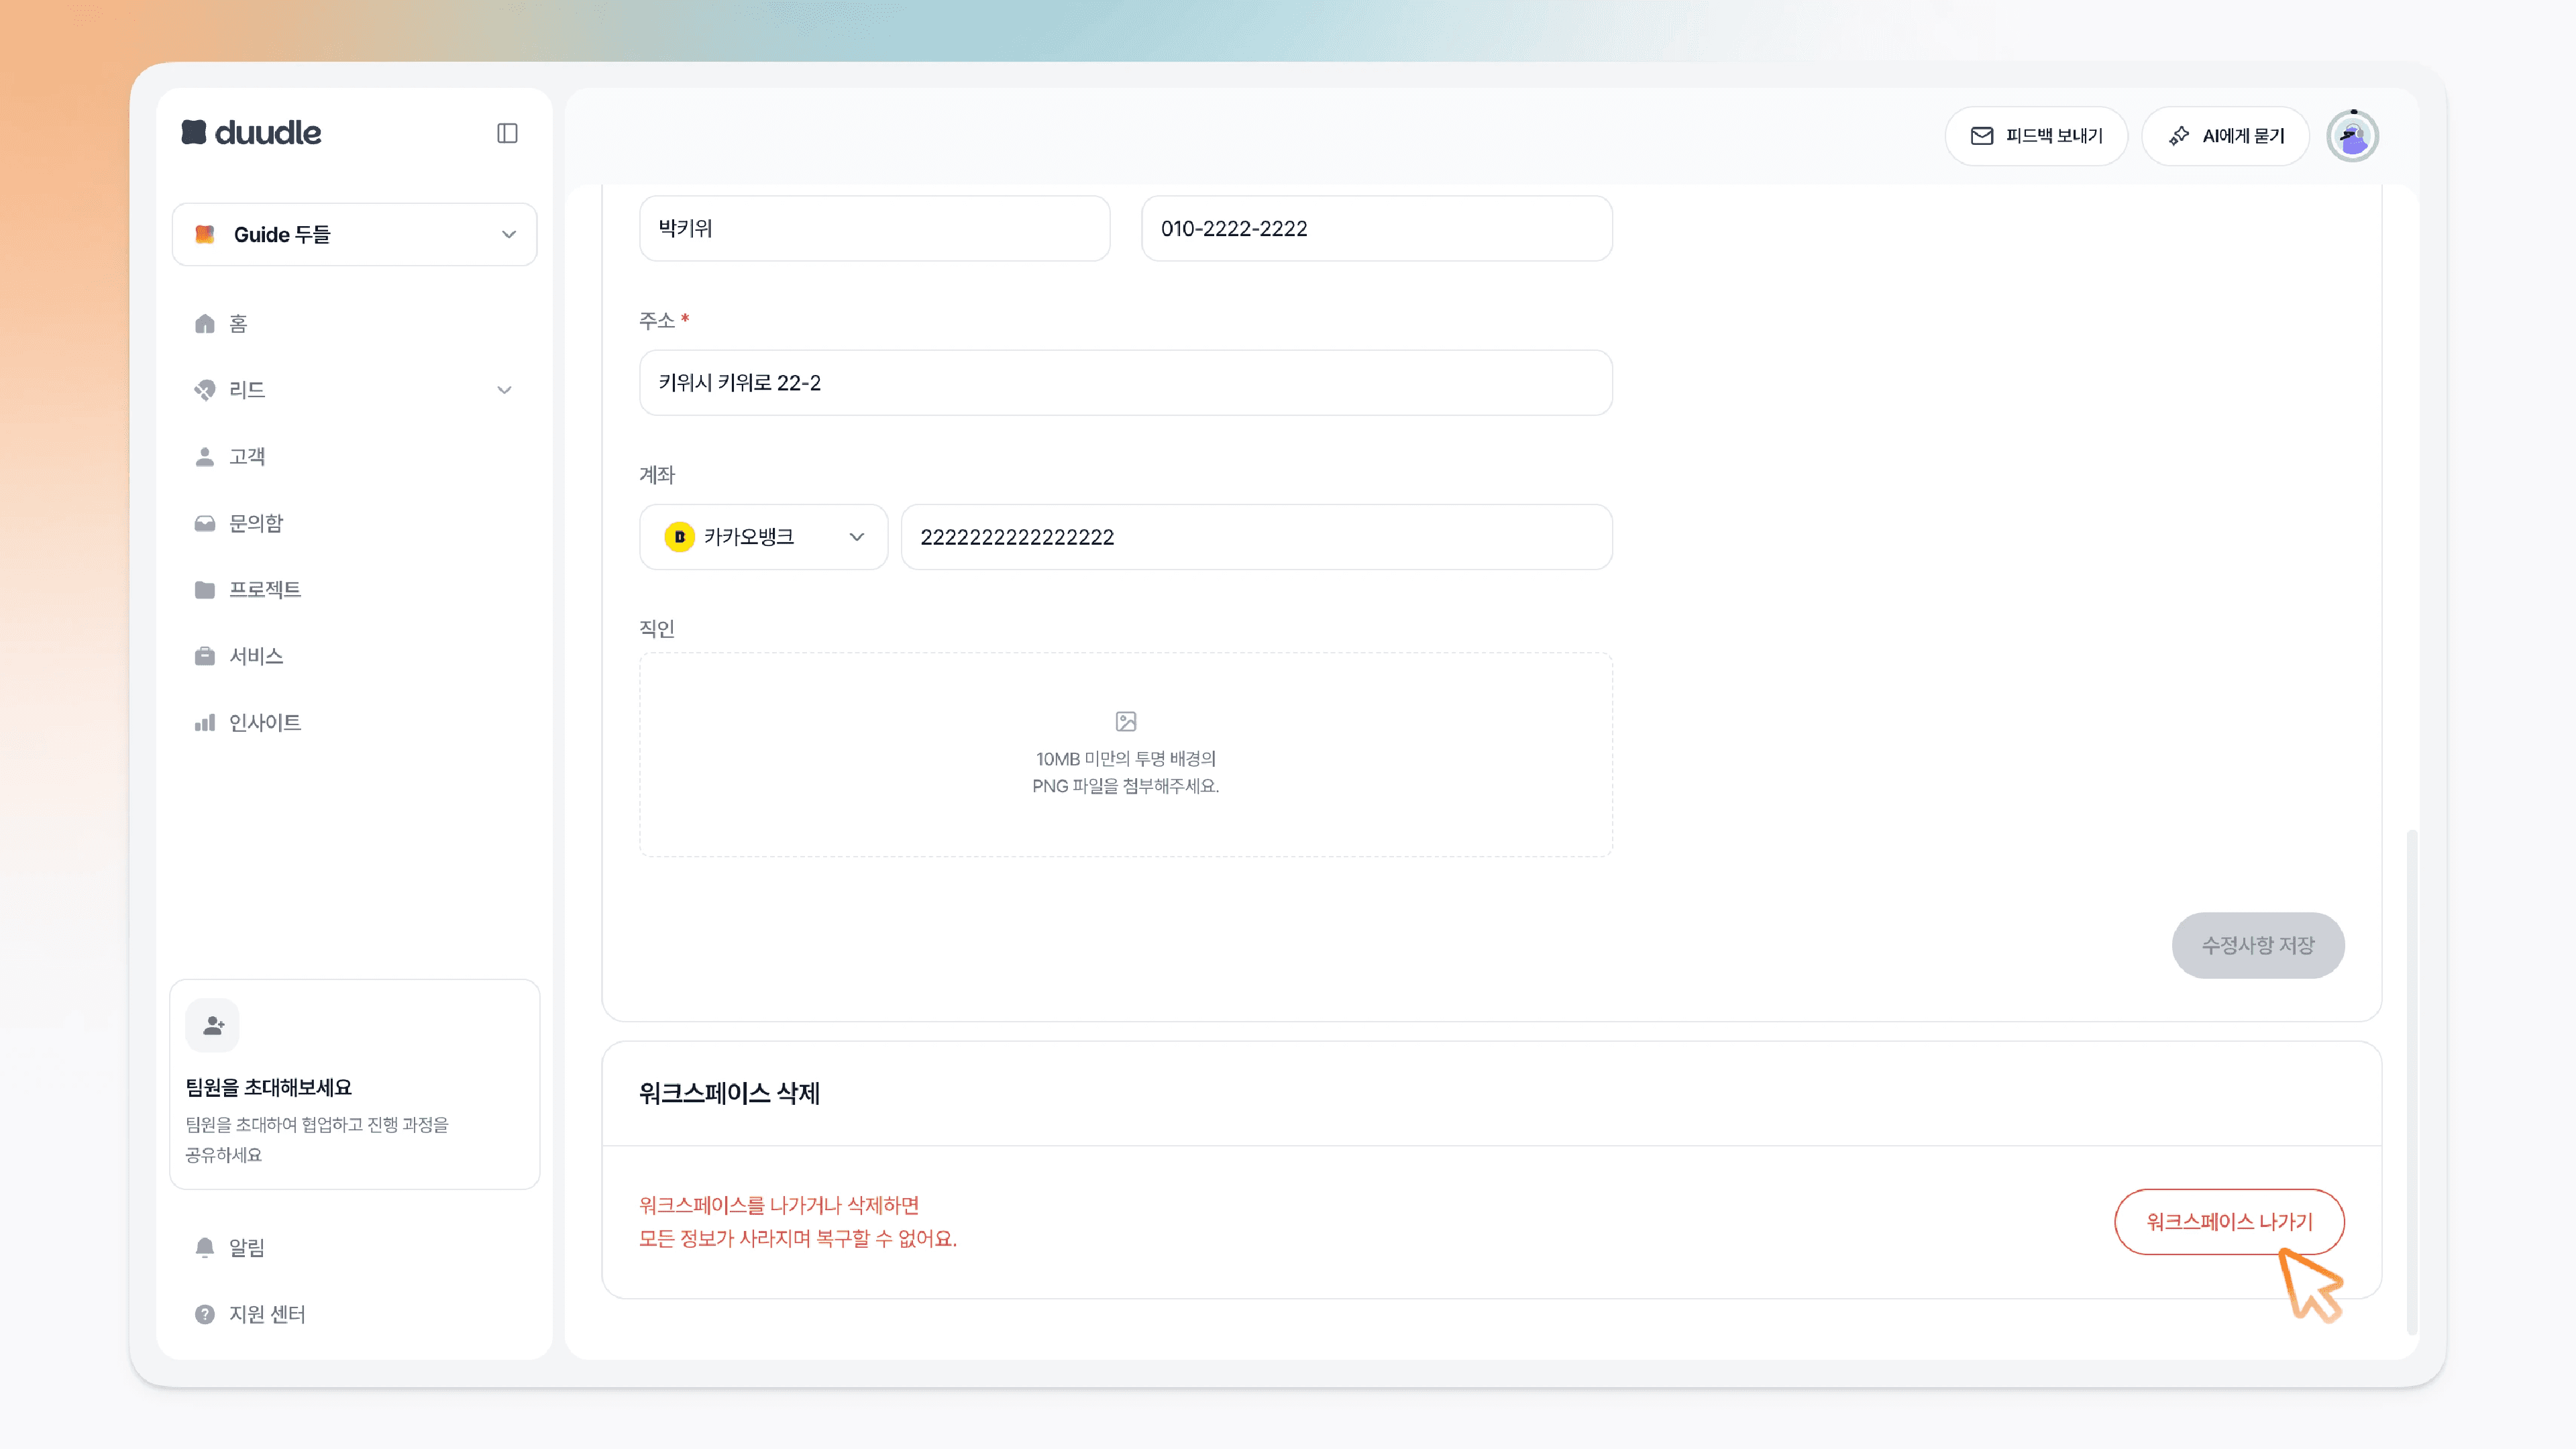This screenshot has width=2576, height=1449.
Task: Open the 고객 menu item
Action: pyautogui.click(x=354, y=456)
